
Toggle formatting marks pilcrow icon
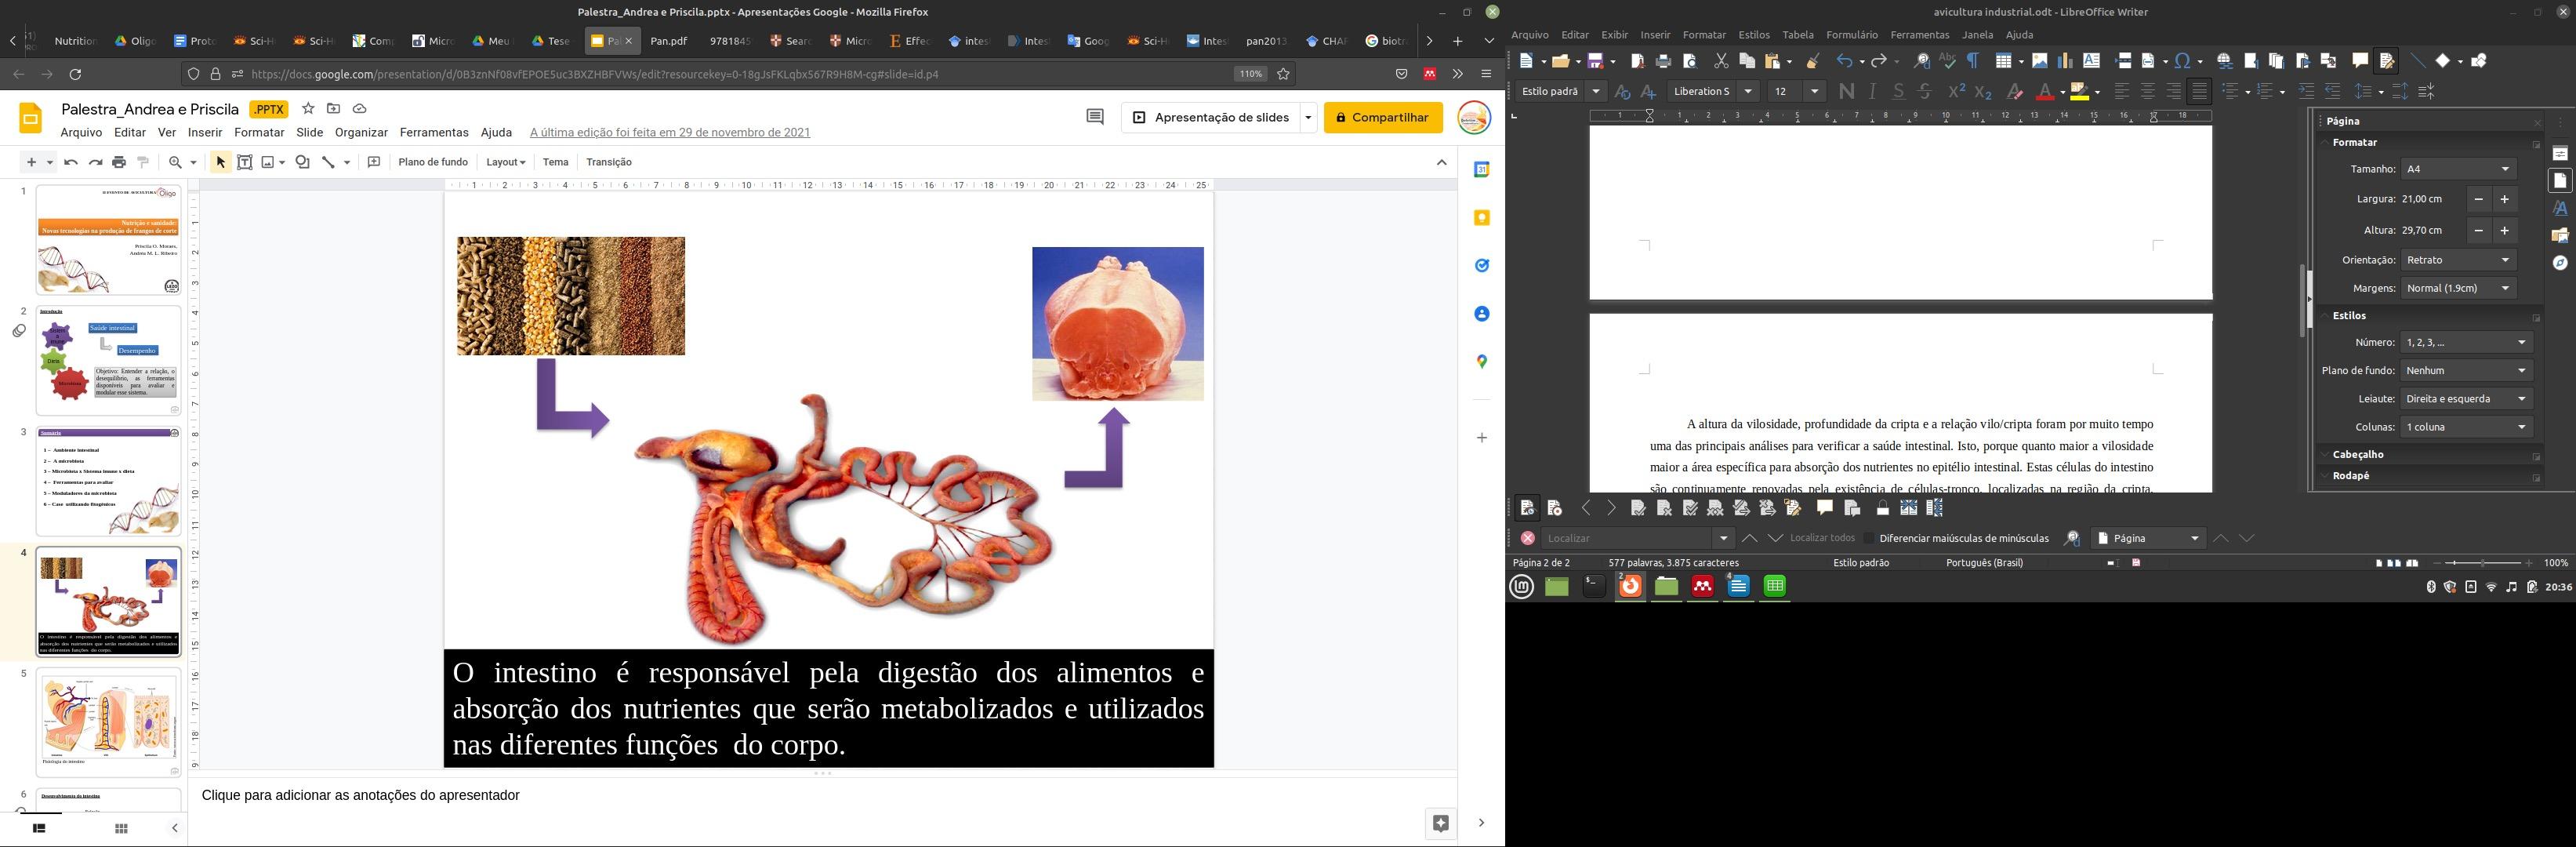pos(1973,61)
